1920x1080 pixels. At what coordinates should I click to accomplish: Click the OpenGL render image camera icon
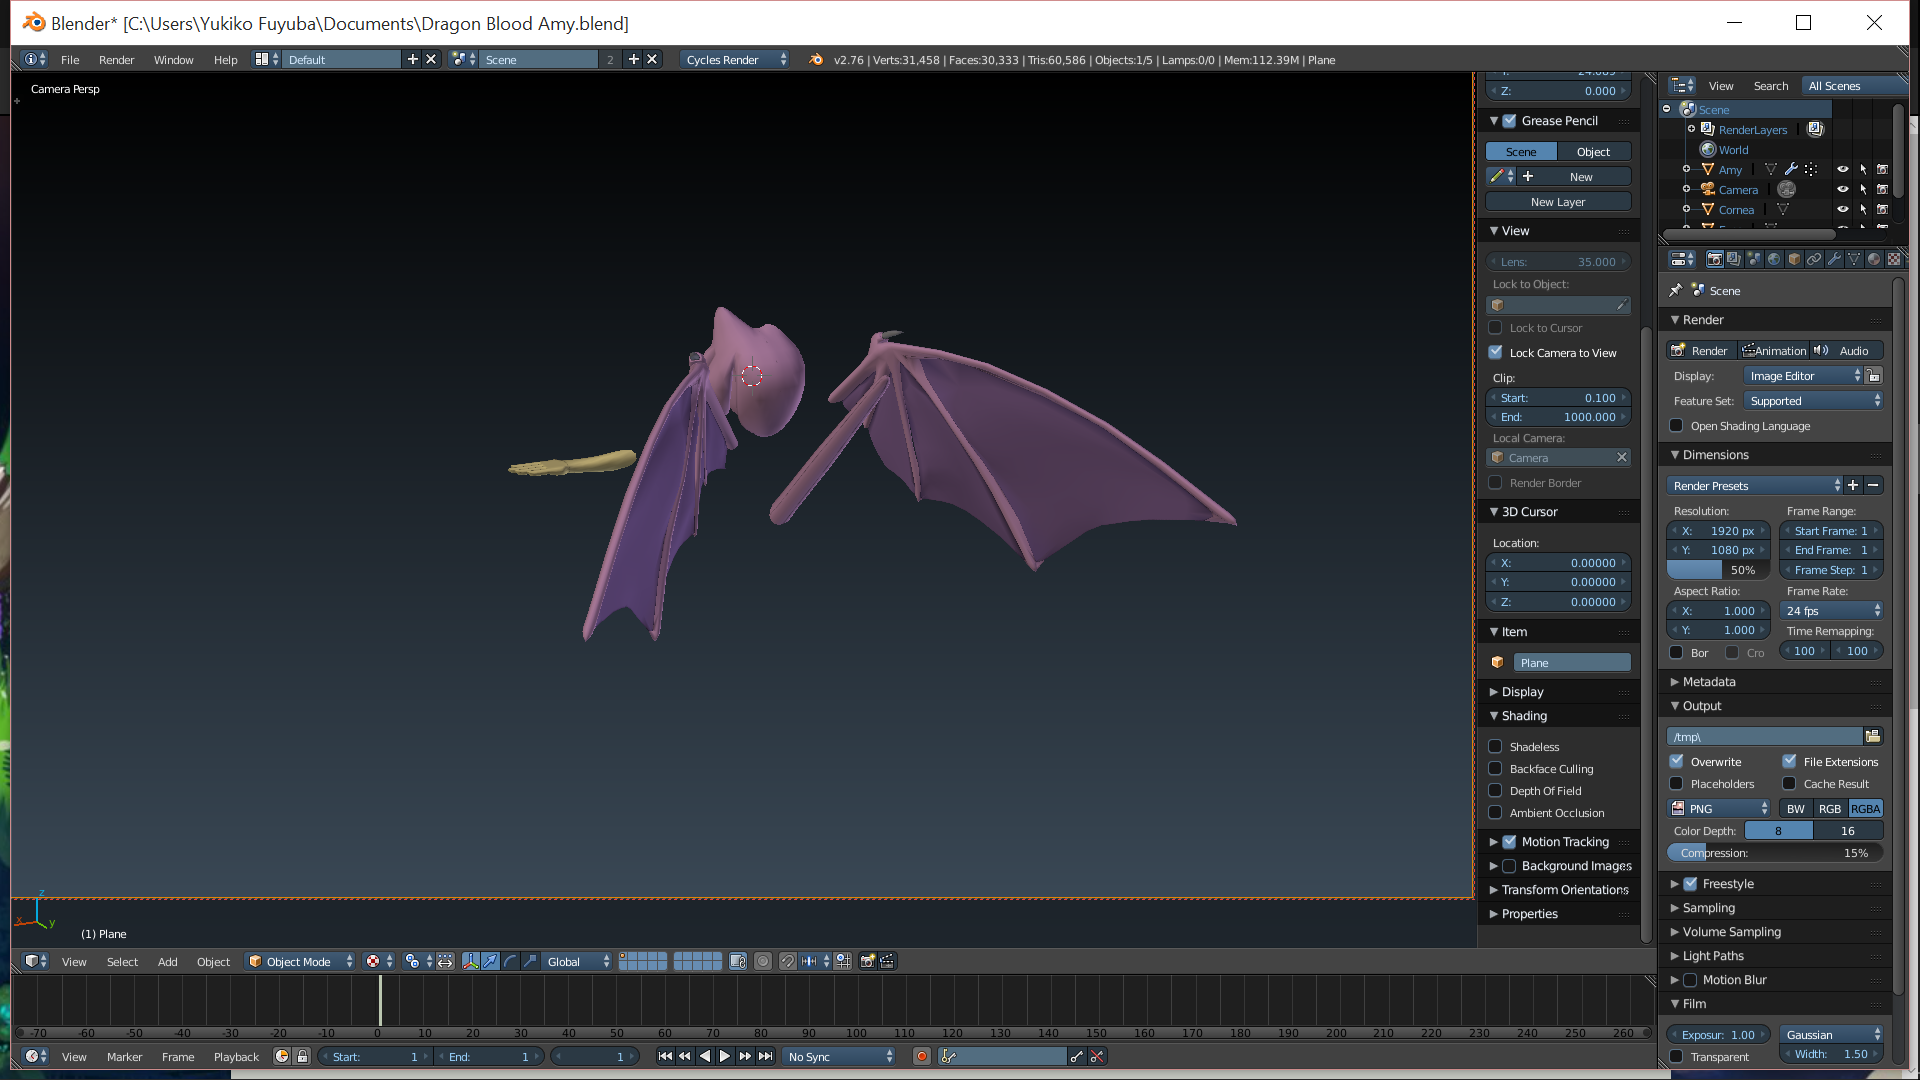[867, 961]
